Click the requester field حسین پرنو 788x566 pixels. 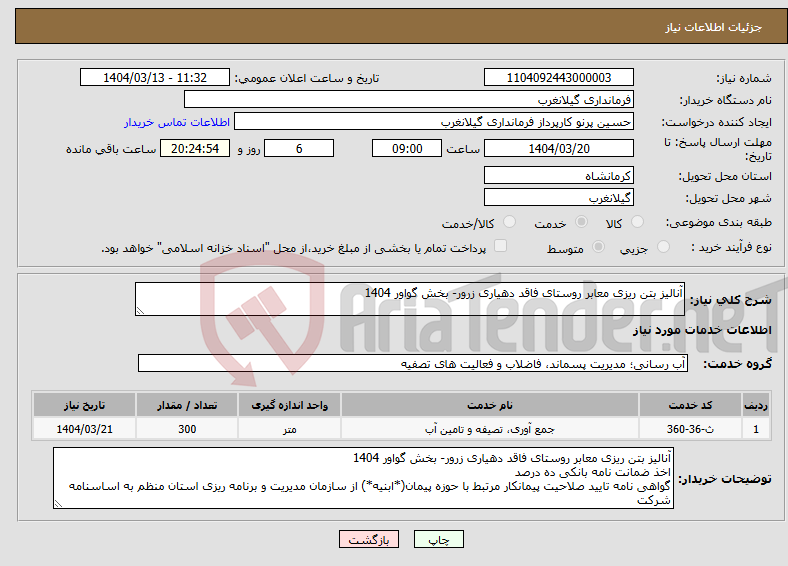pos(434,122)
